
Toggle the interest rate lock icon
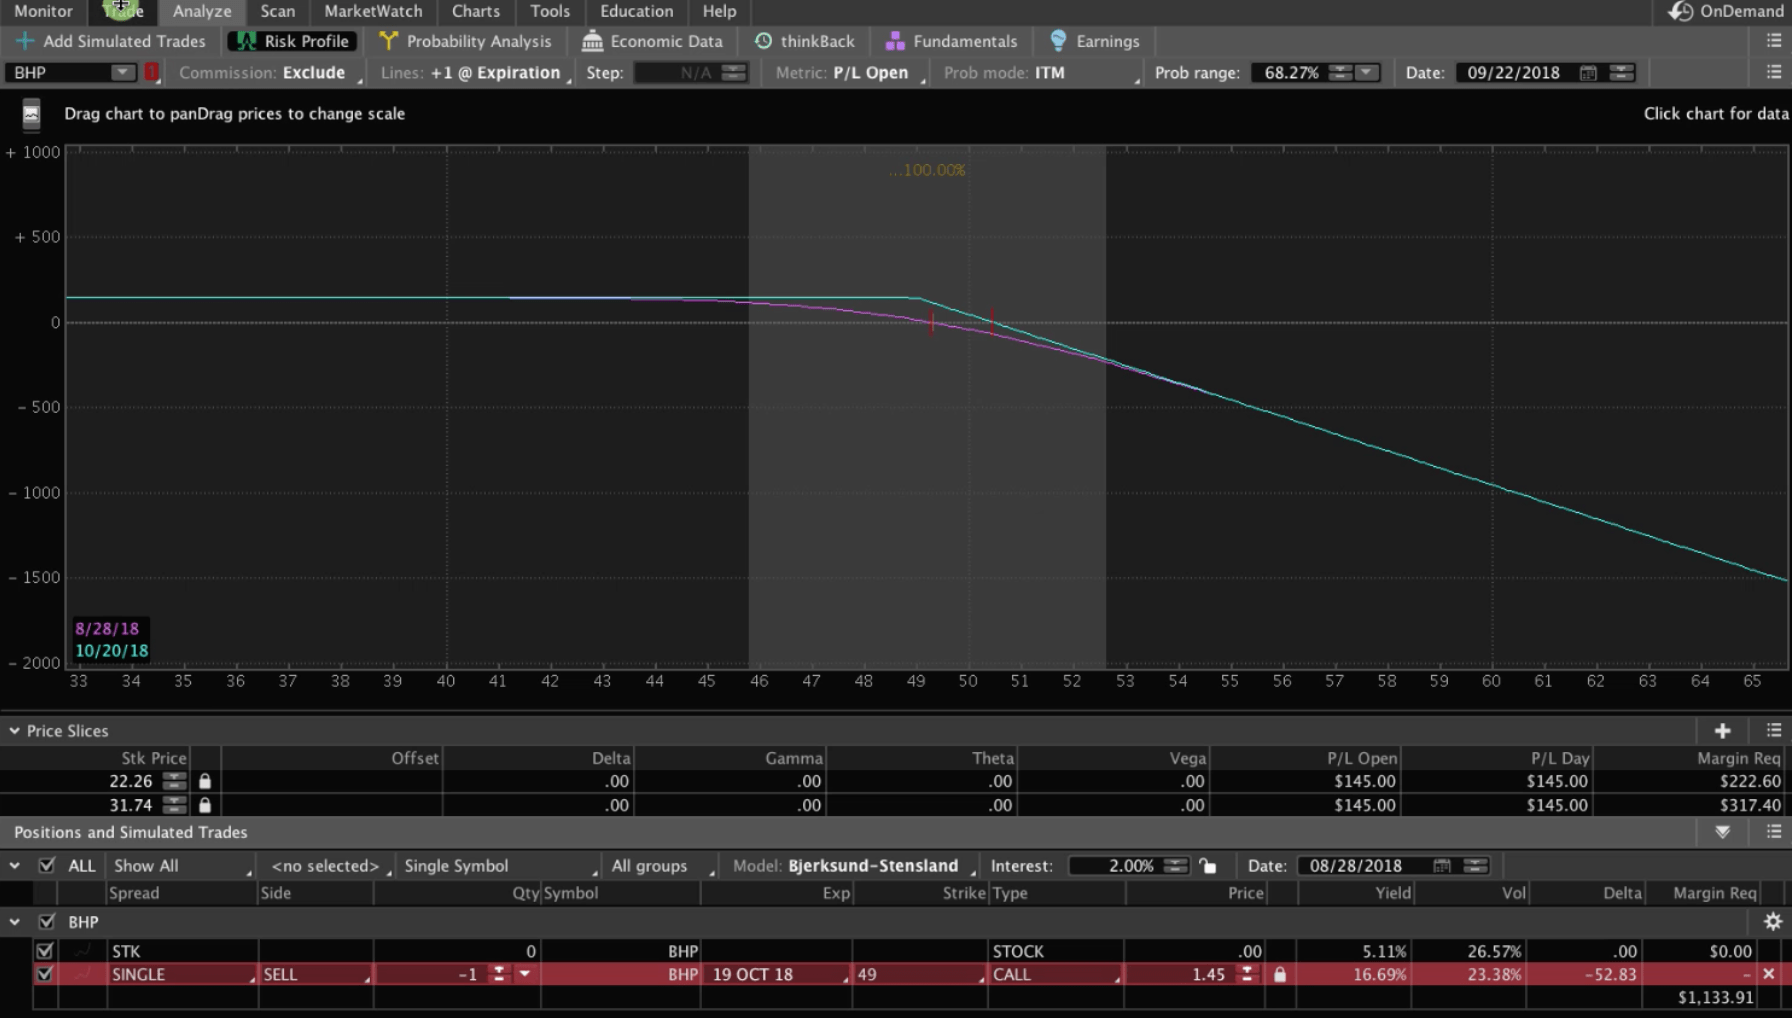(x=1208, y=866)
